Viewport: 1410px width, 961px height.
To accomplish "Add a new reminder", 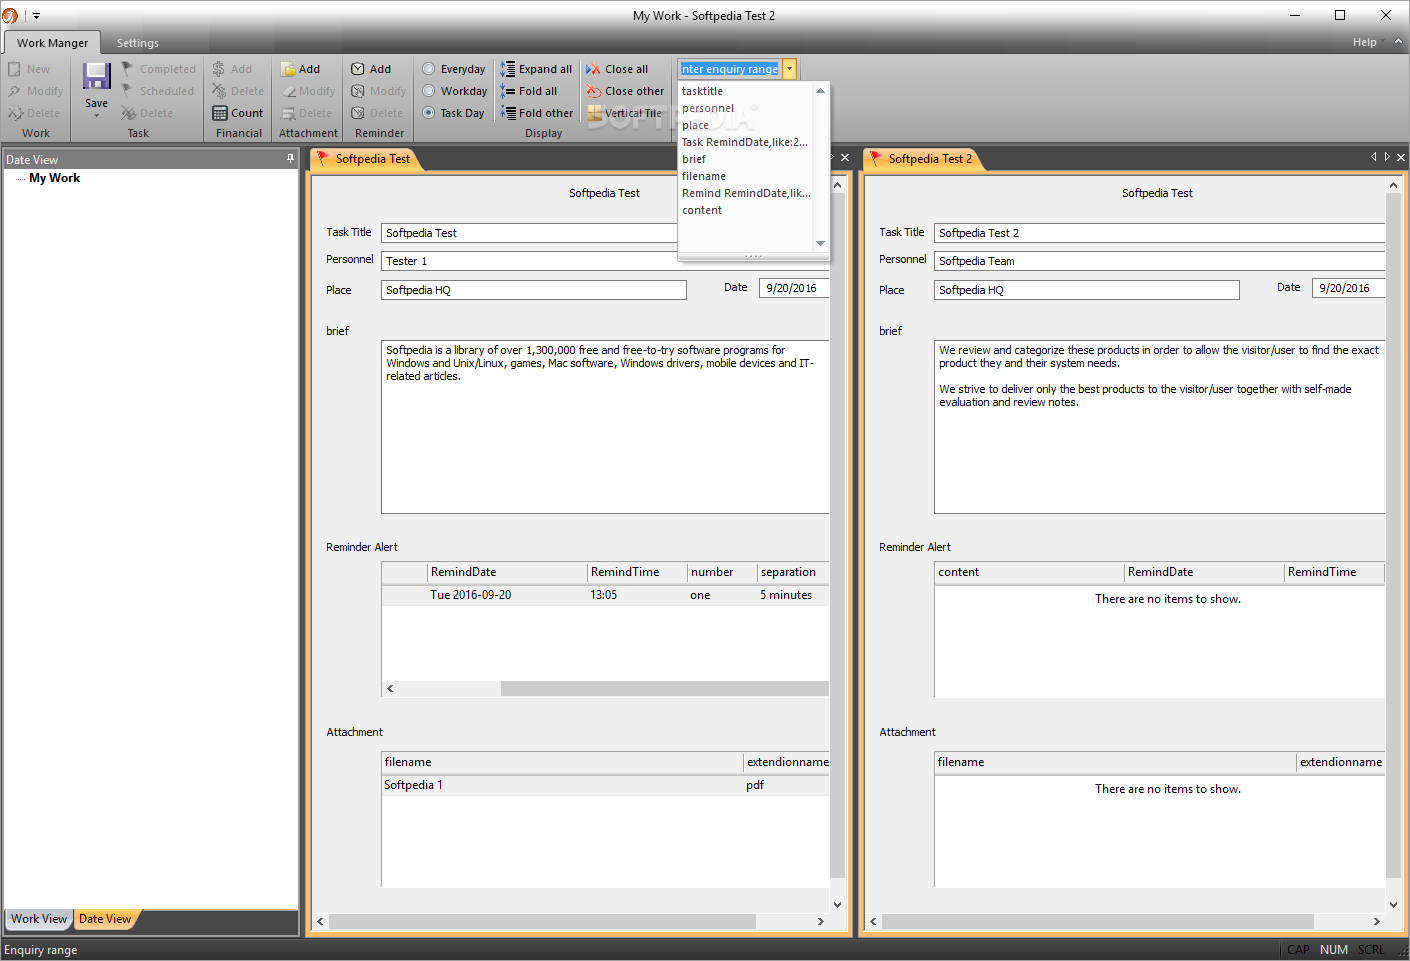I will point(371,69).
